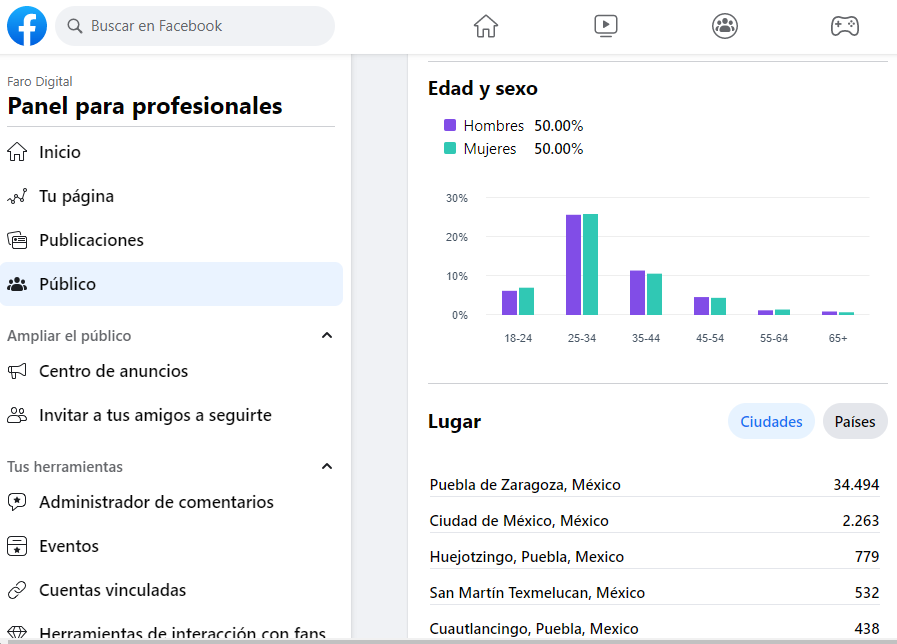
Task: Click the Público sidebar item
Action: click(x=67, y=284)
